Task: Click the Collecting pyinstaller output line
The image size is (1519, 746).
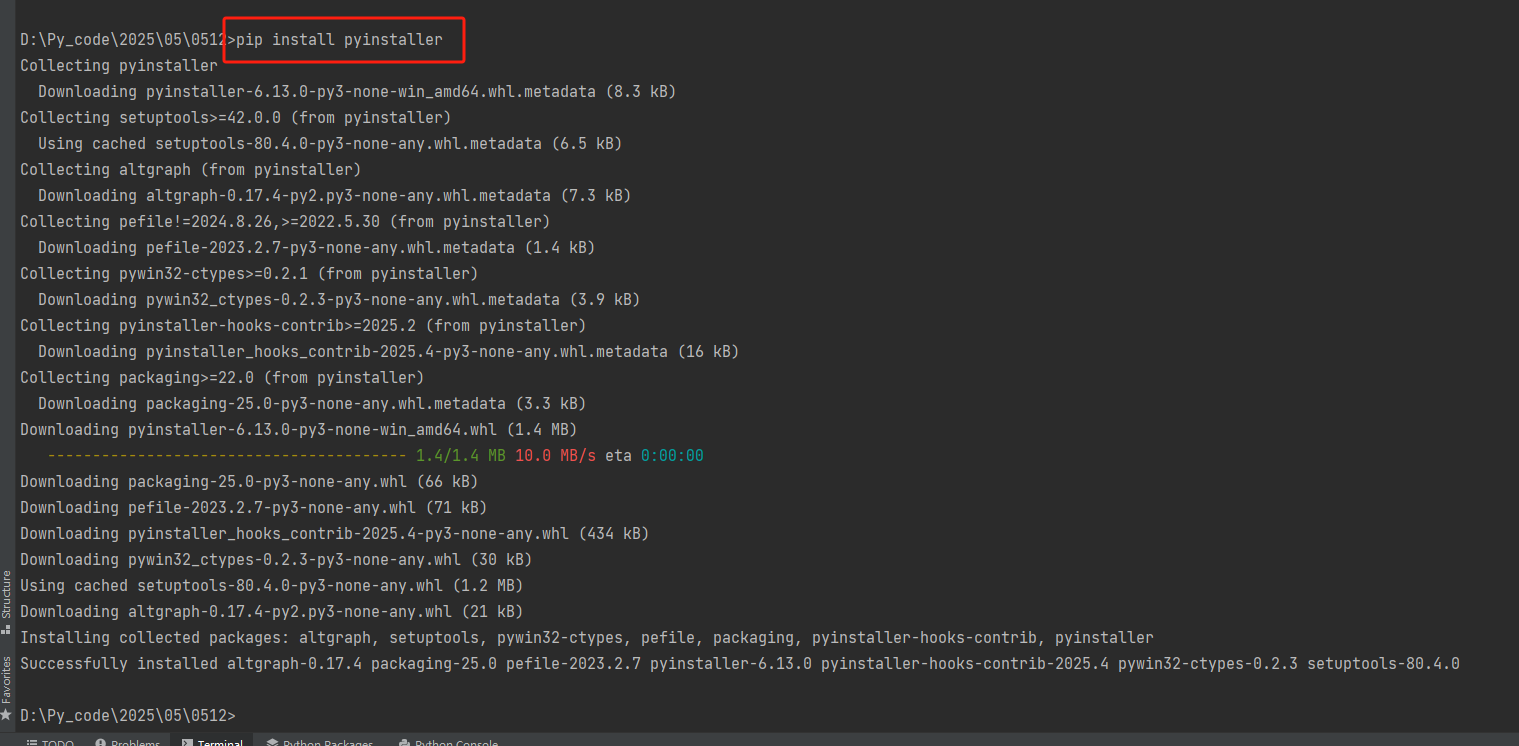Action: (118, 65)
